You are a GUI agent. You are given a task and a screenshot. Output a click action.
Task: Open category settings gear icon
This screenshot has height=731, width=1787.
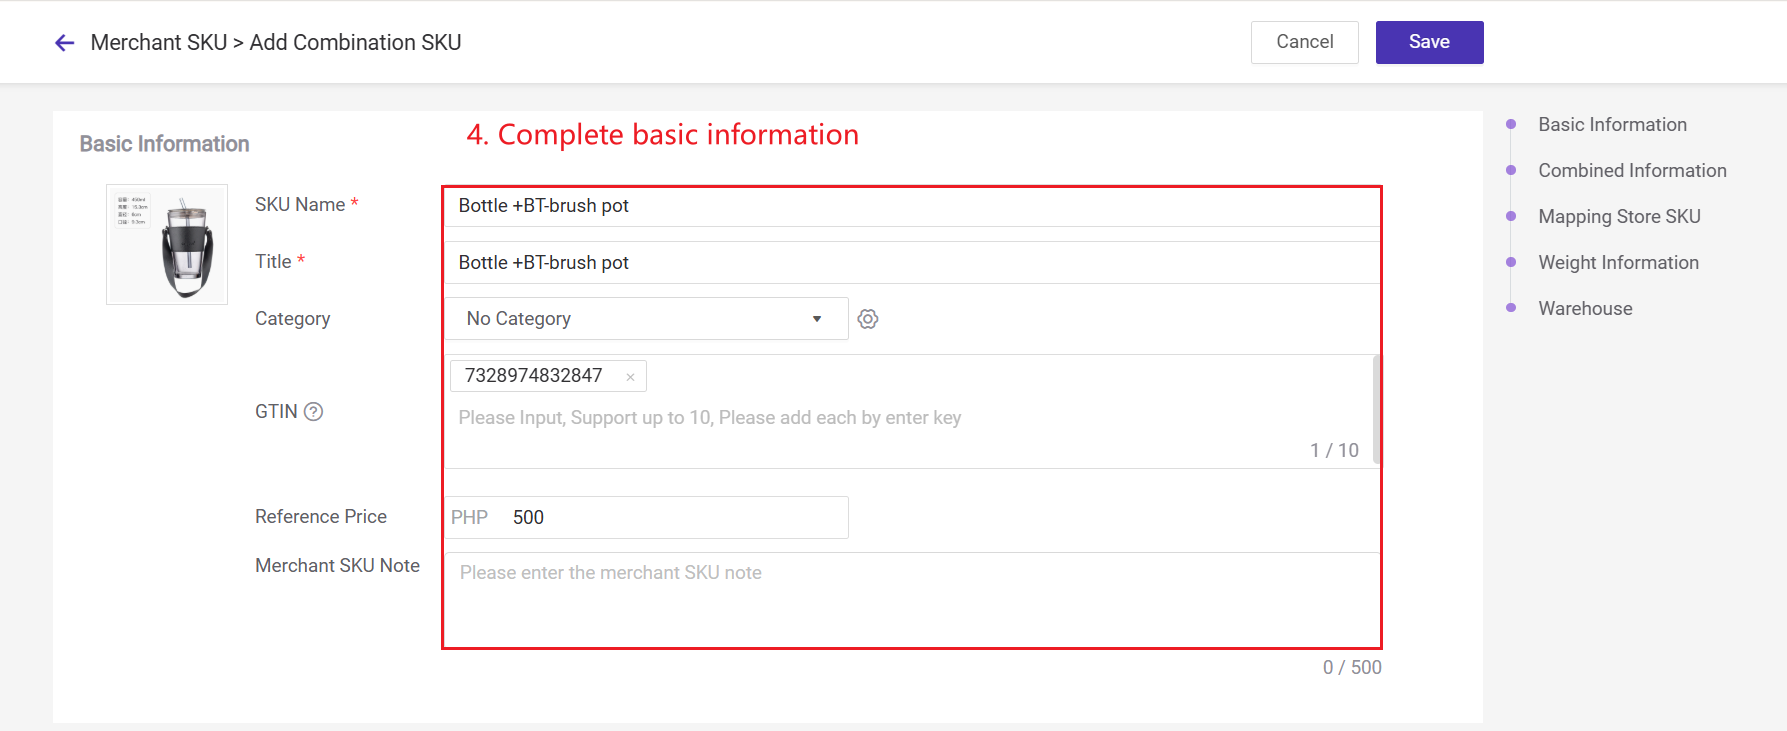coord(868,319)
